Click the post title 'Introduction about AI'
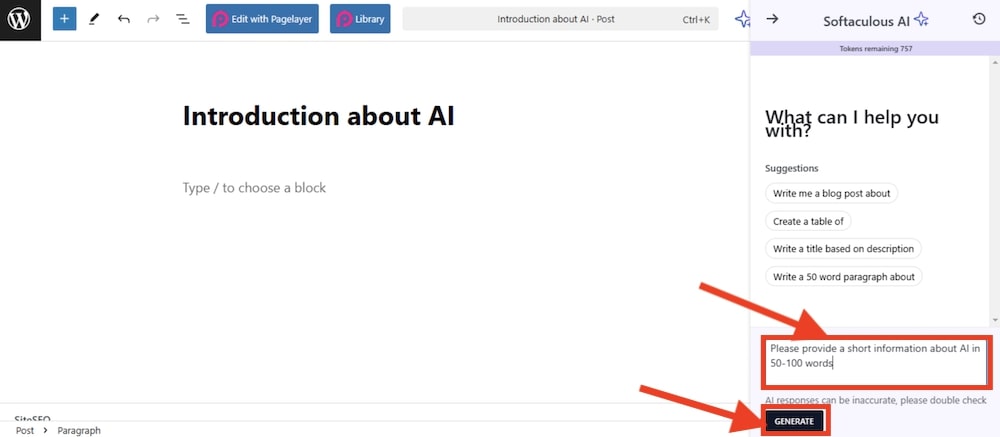 (318, 116)
